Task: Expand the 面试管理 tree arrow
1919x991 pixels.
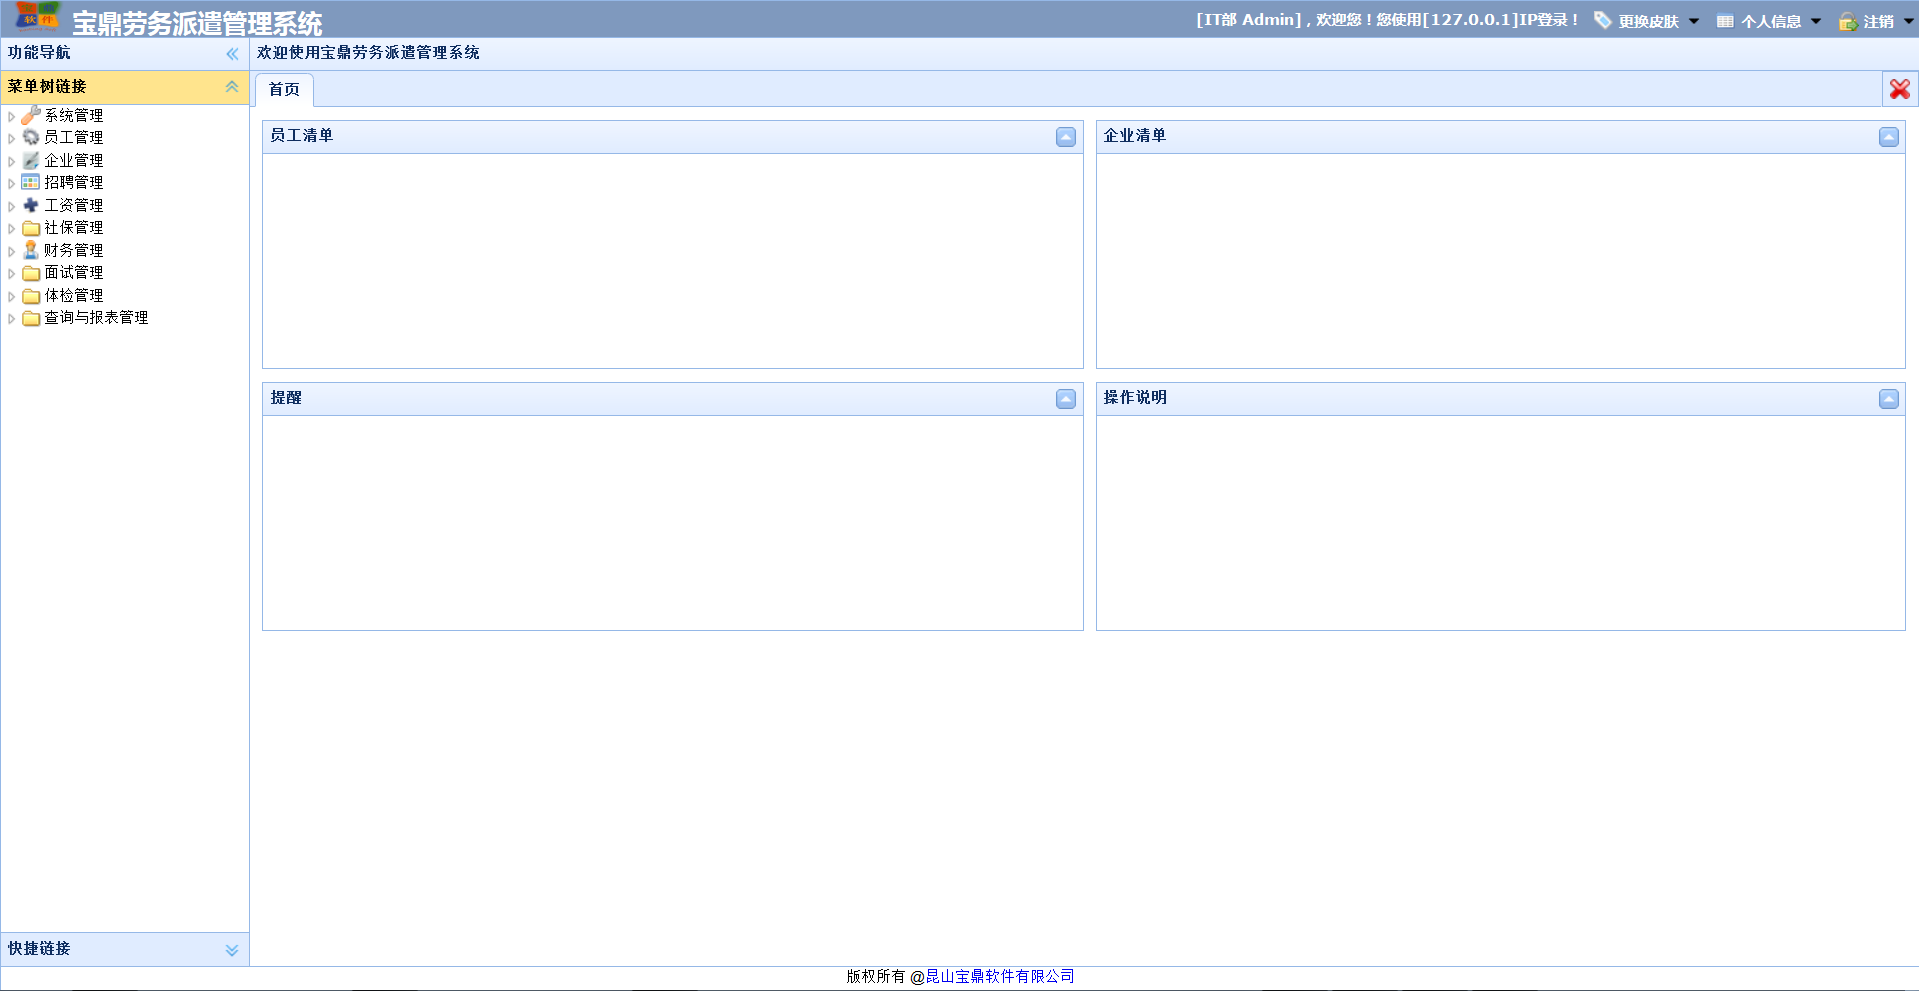Action: coord(12,274)
